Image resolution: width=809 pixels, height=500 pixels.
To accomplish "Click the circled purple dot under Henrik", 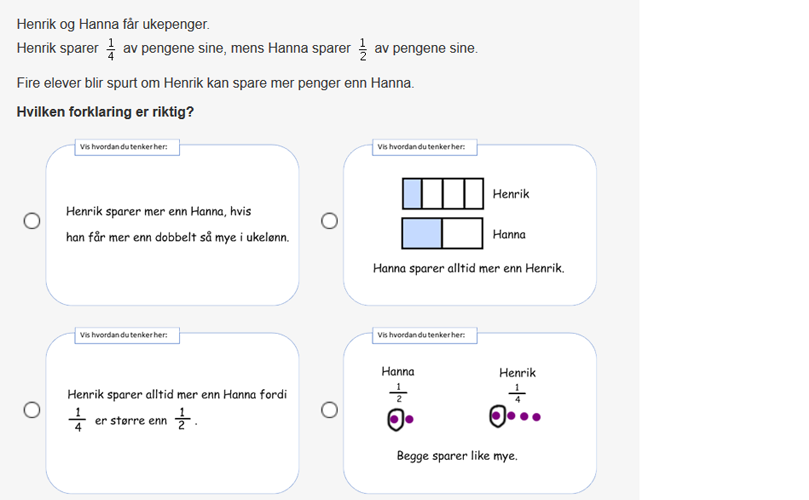I will click(x=497, y=416).
